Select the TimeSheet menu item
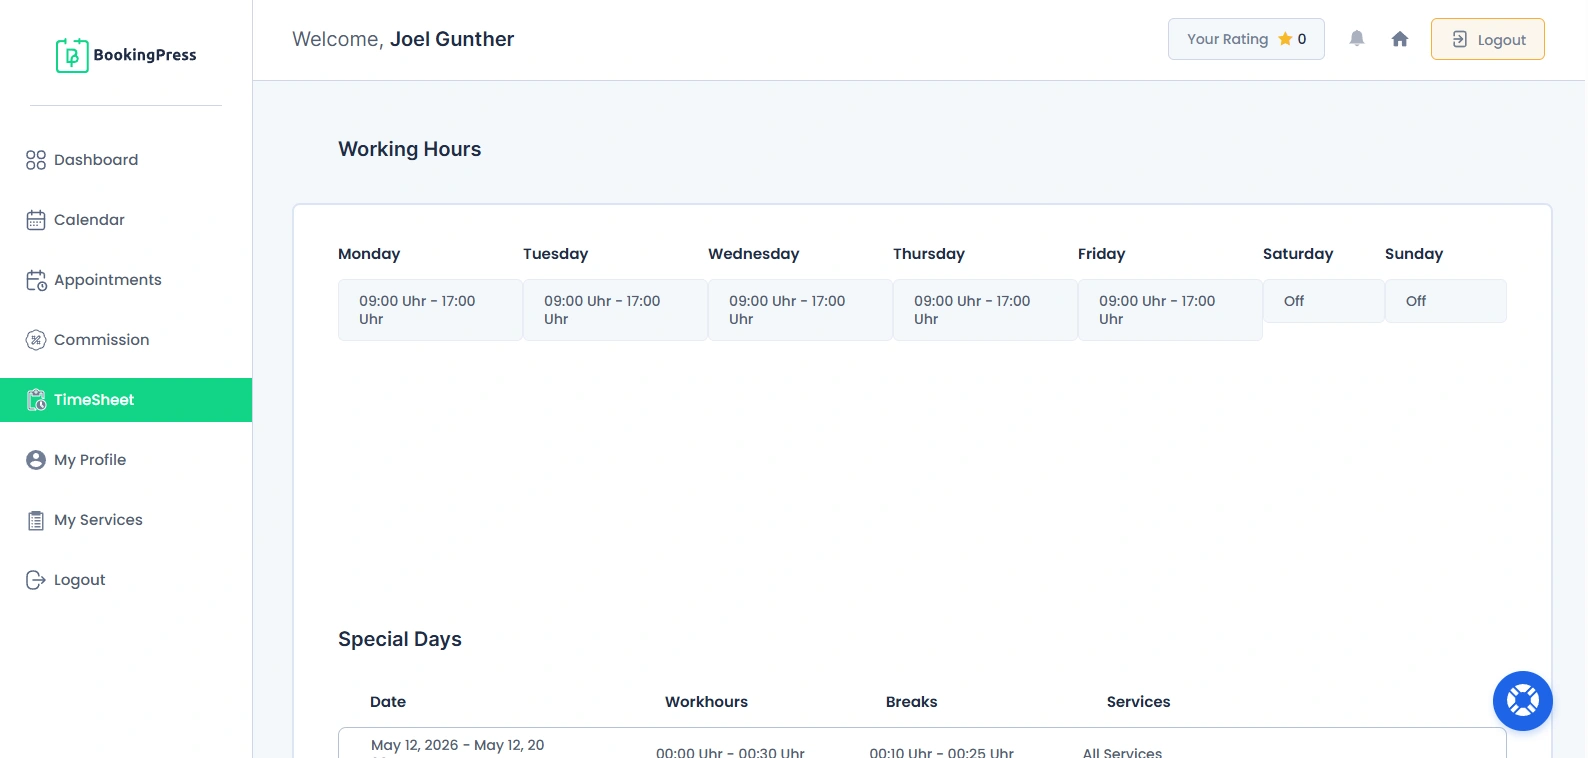The height and width of the screenshot is (758, 1588). pos(126,400)
